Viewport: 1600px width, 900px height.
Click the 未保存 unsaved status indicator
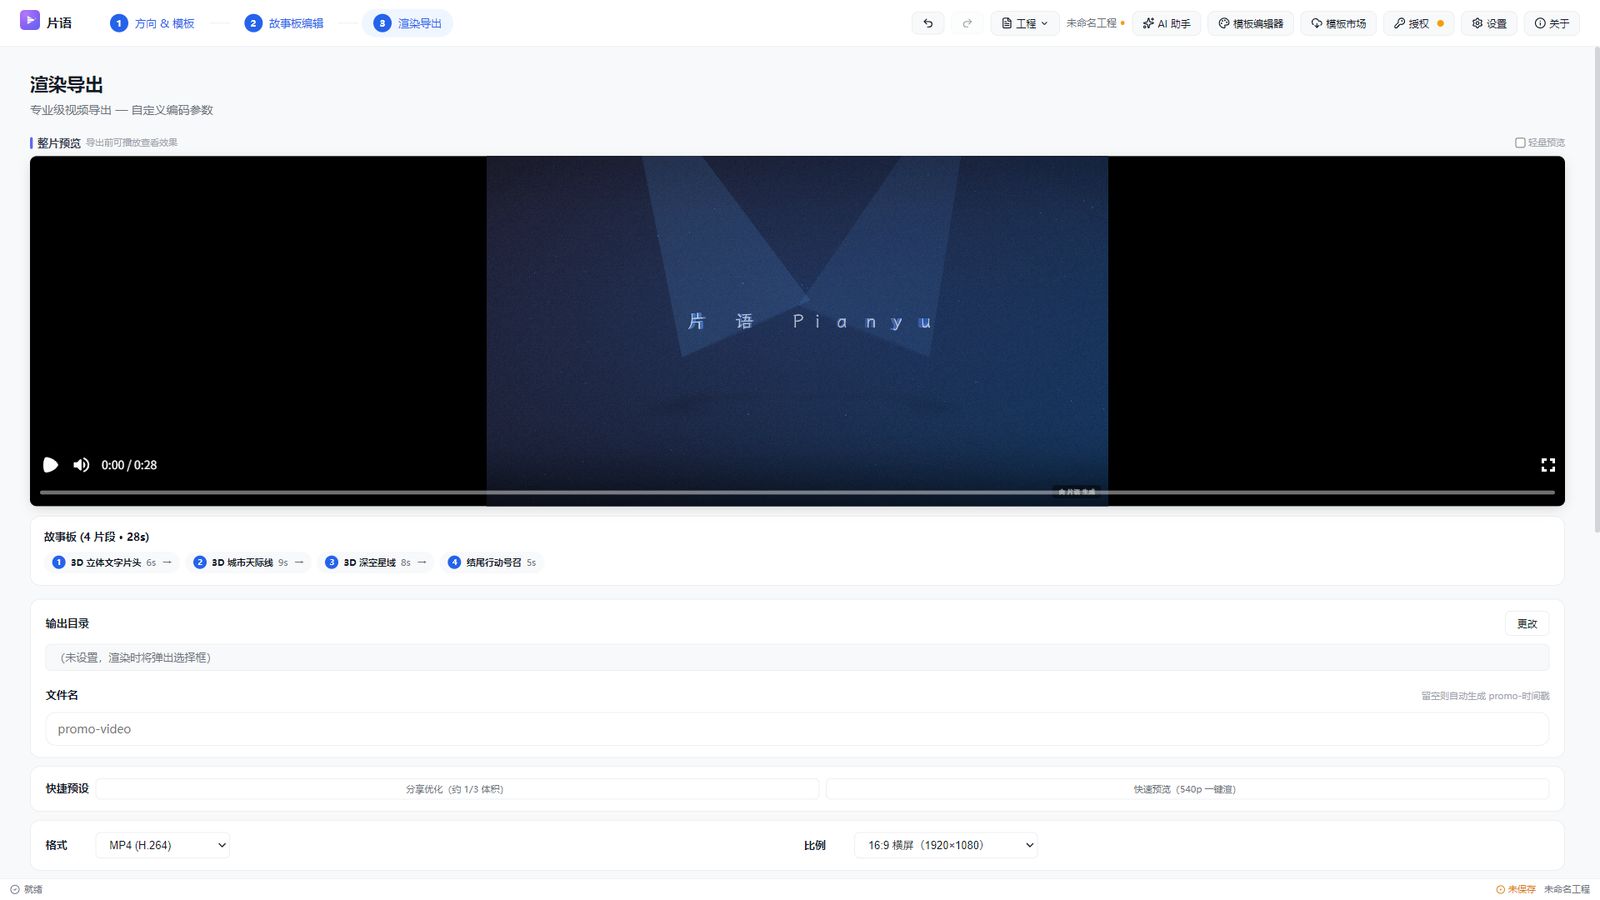pos(1516,889)
